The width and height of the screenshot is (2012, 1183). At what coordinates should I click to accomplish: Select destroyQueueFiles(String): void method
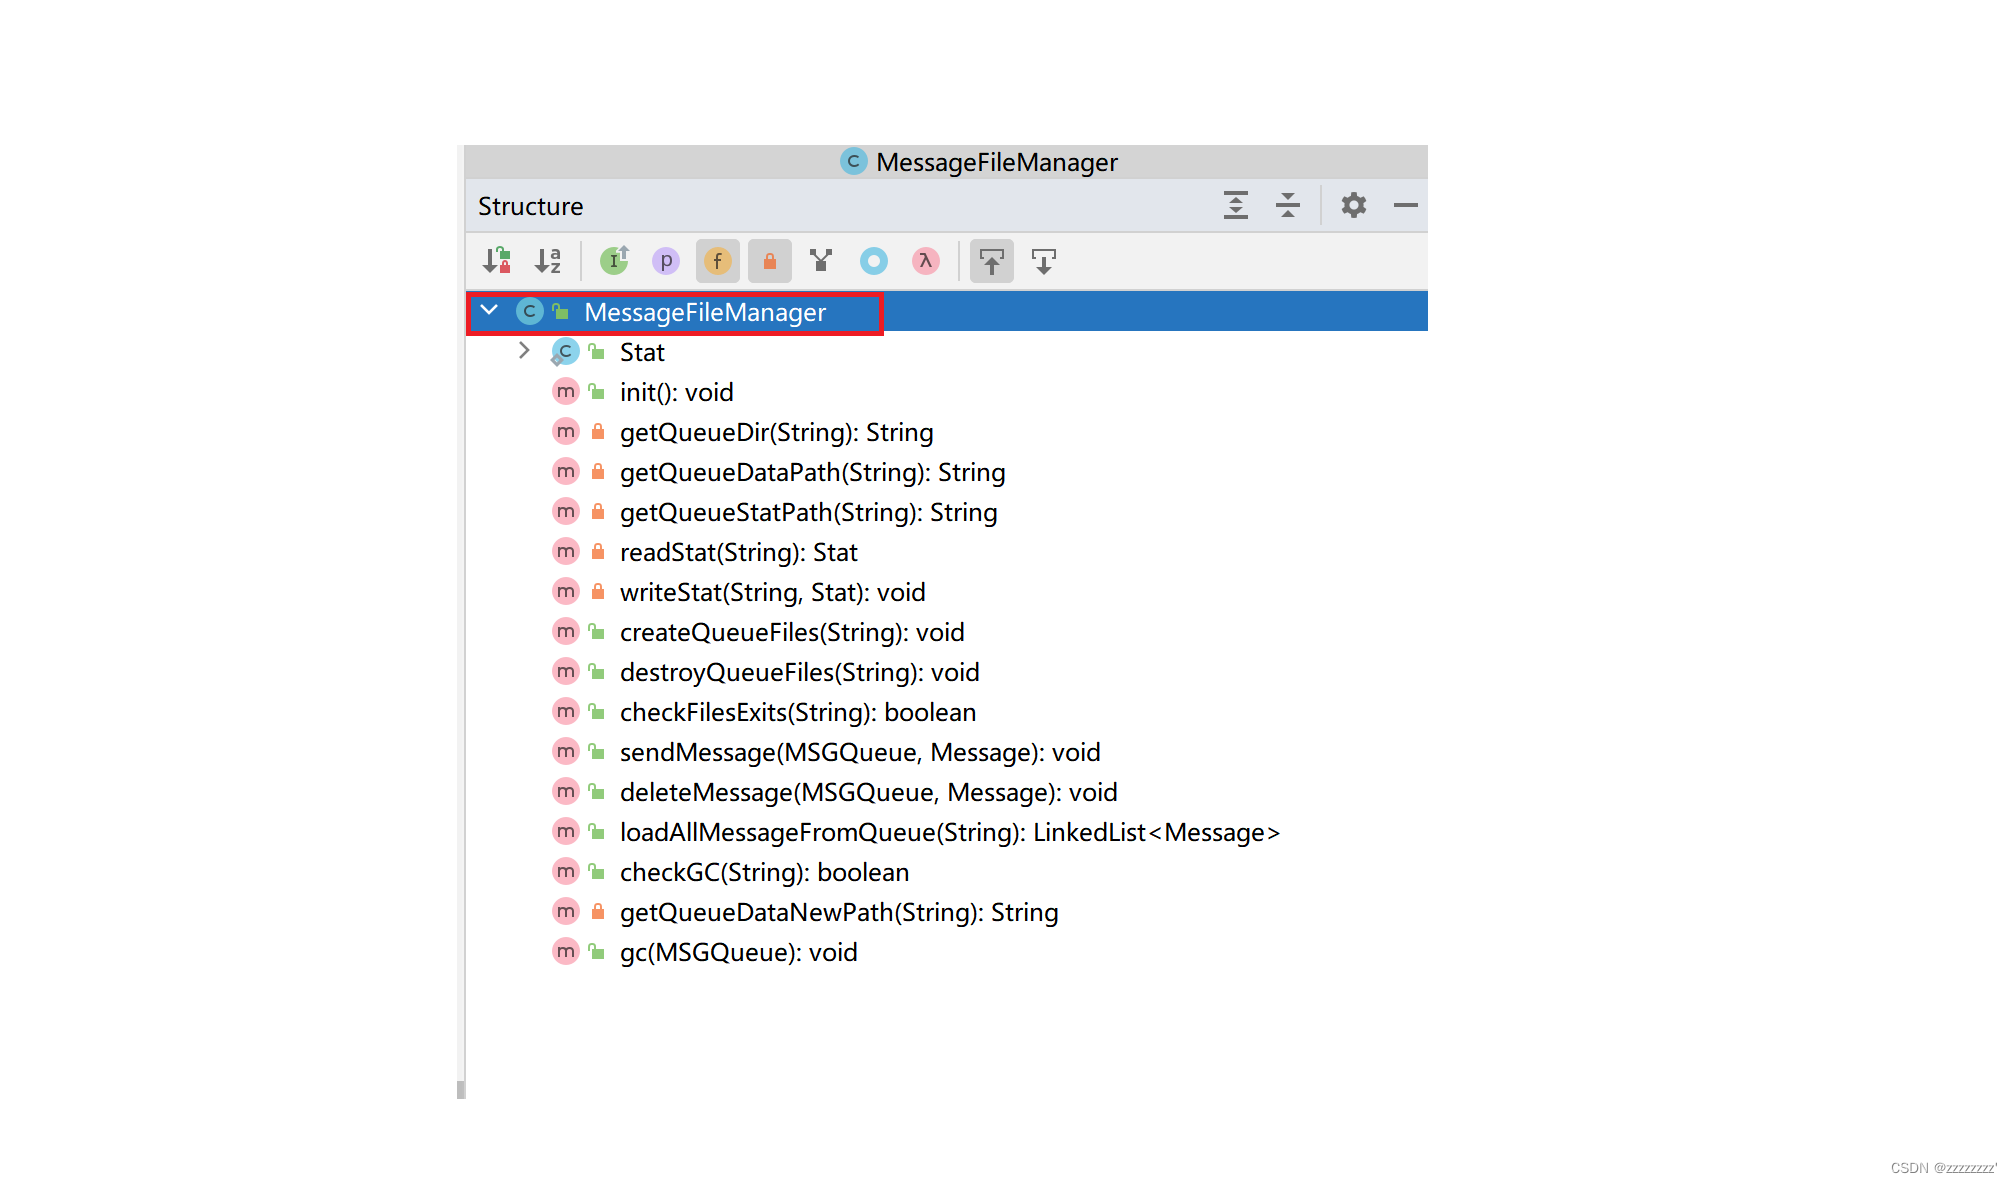947,672
